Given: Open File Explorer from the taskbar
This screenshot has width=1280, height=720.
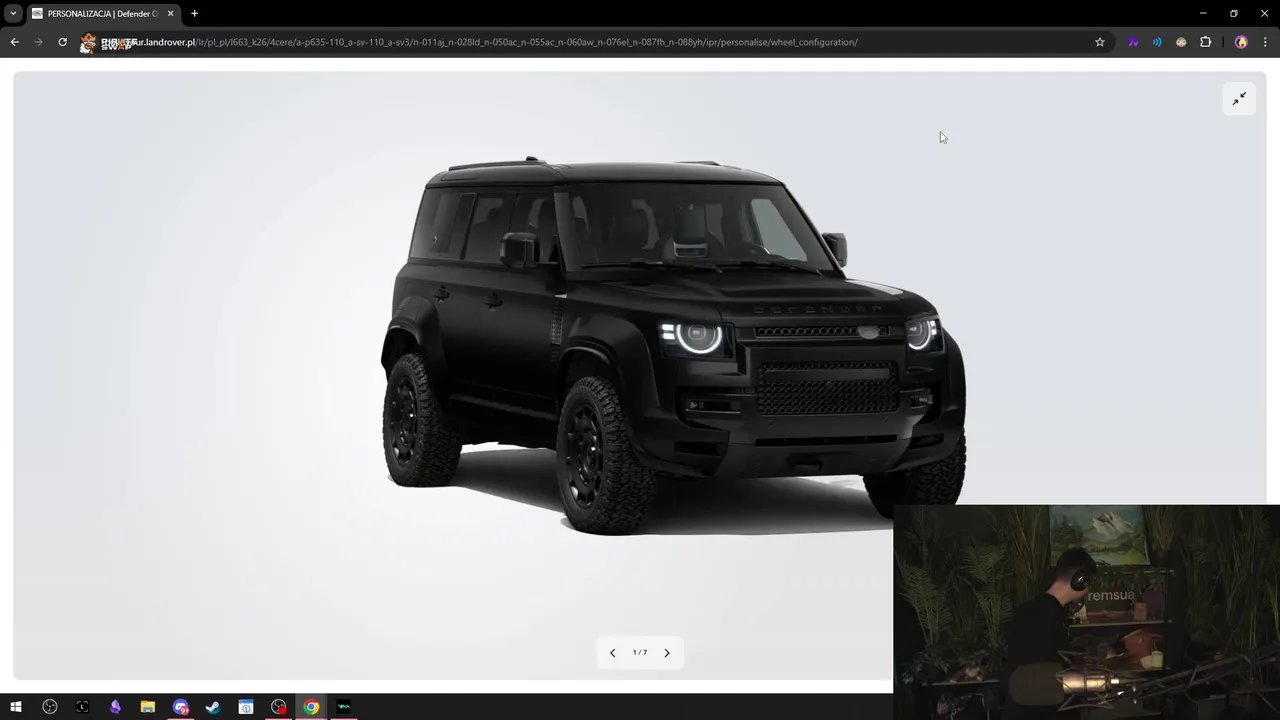Looking at the screenshot, I should [x=147, y=707].
